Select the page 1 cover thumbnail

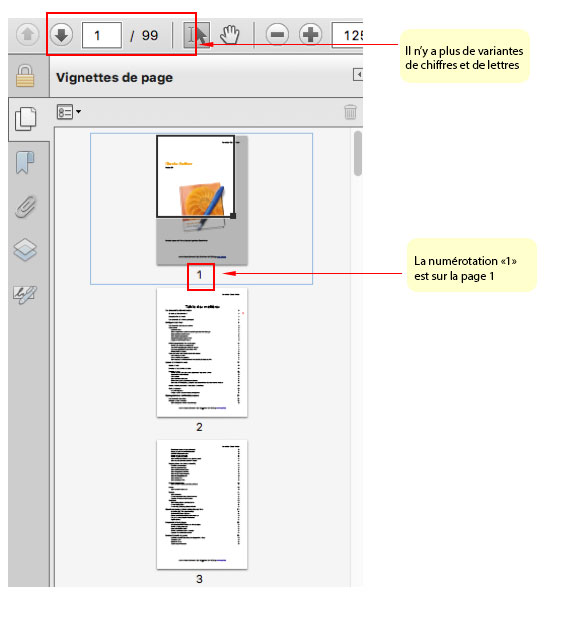click(202, 201)
